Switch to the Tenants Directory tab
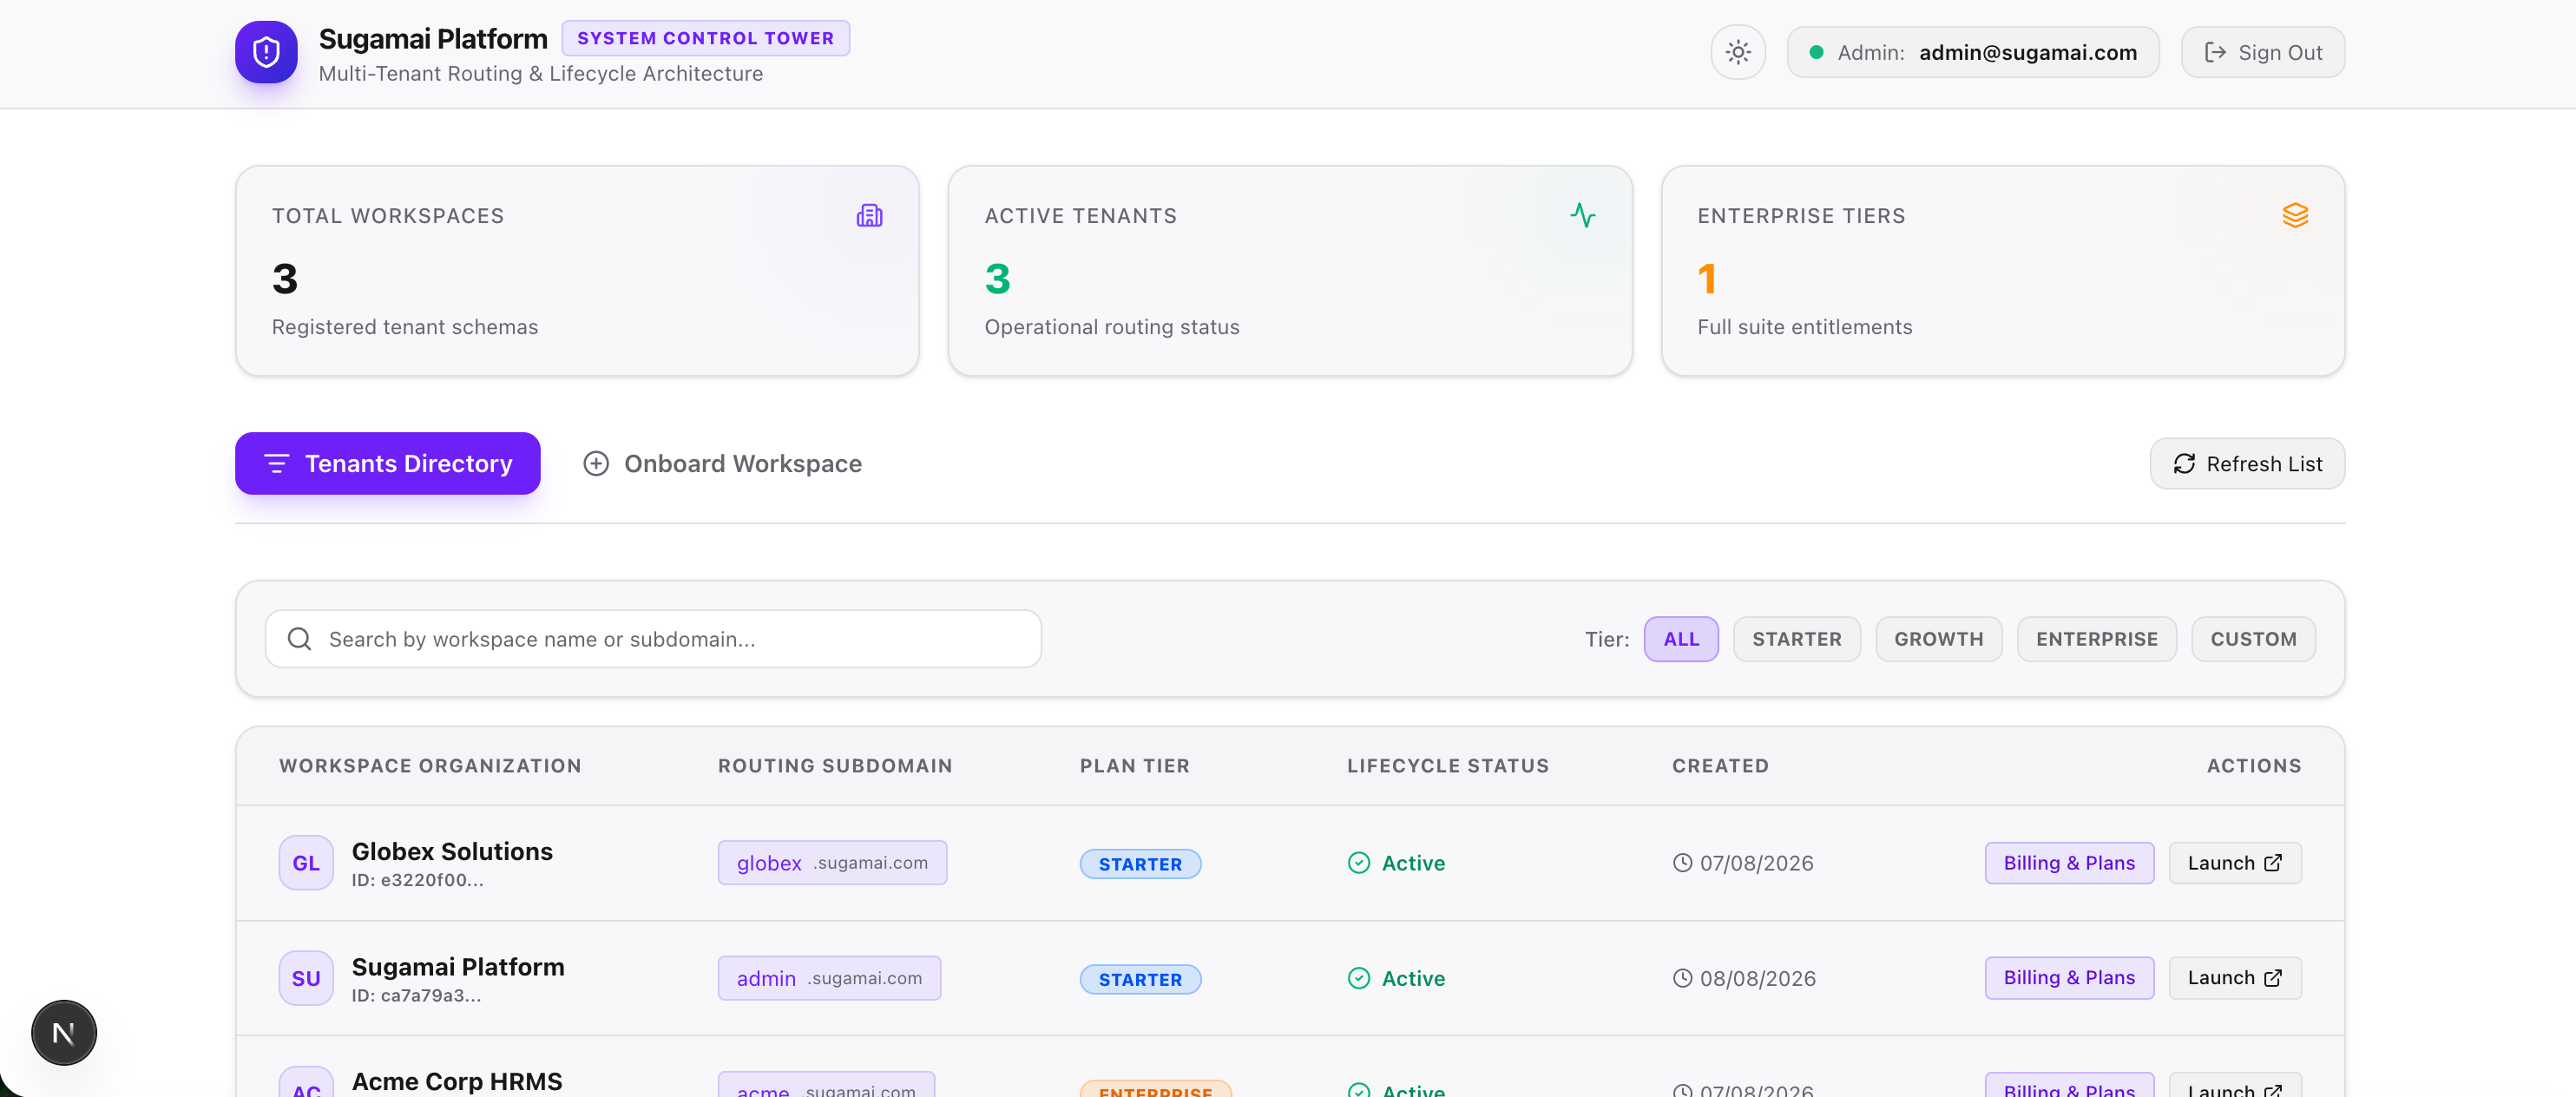The image size is (2576, 1097). [x=388, y=463]
